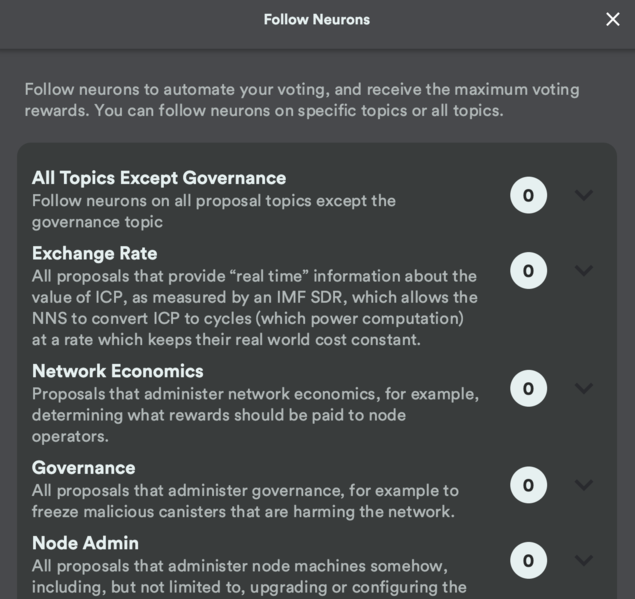Close the Follow Neurons dialog
Viewport: 635px width, 599px height.
point(612,20)
